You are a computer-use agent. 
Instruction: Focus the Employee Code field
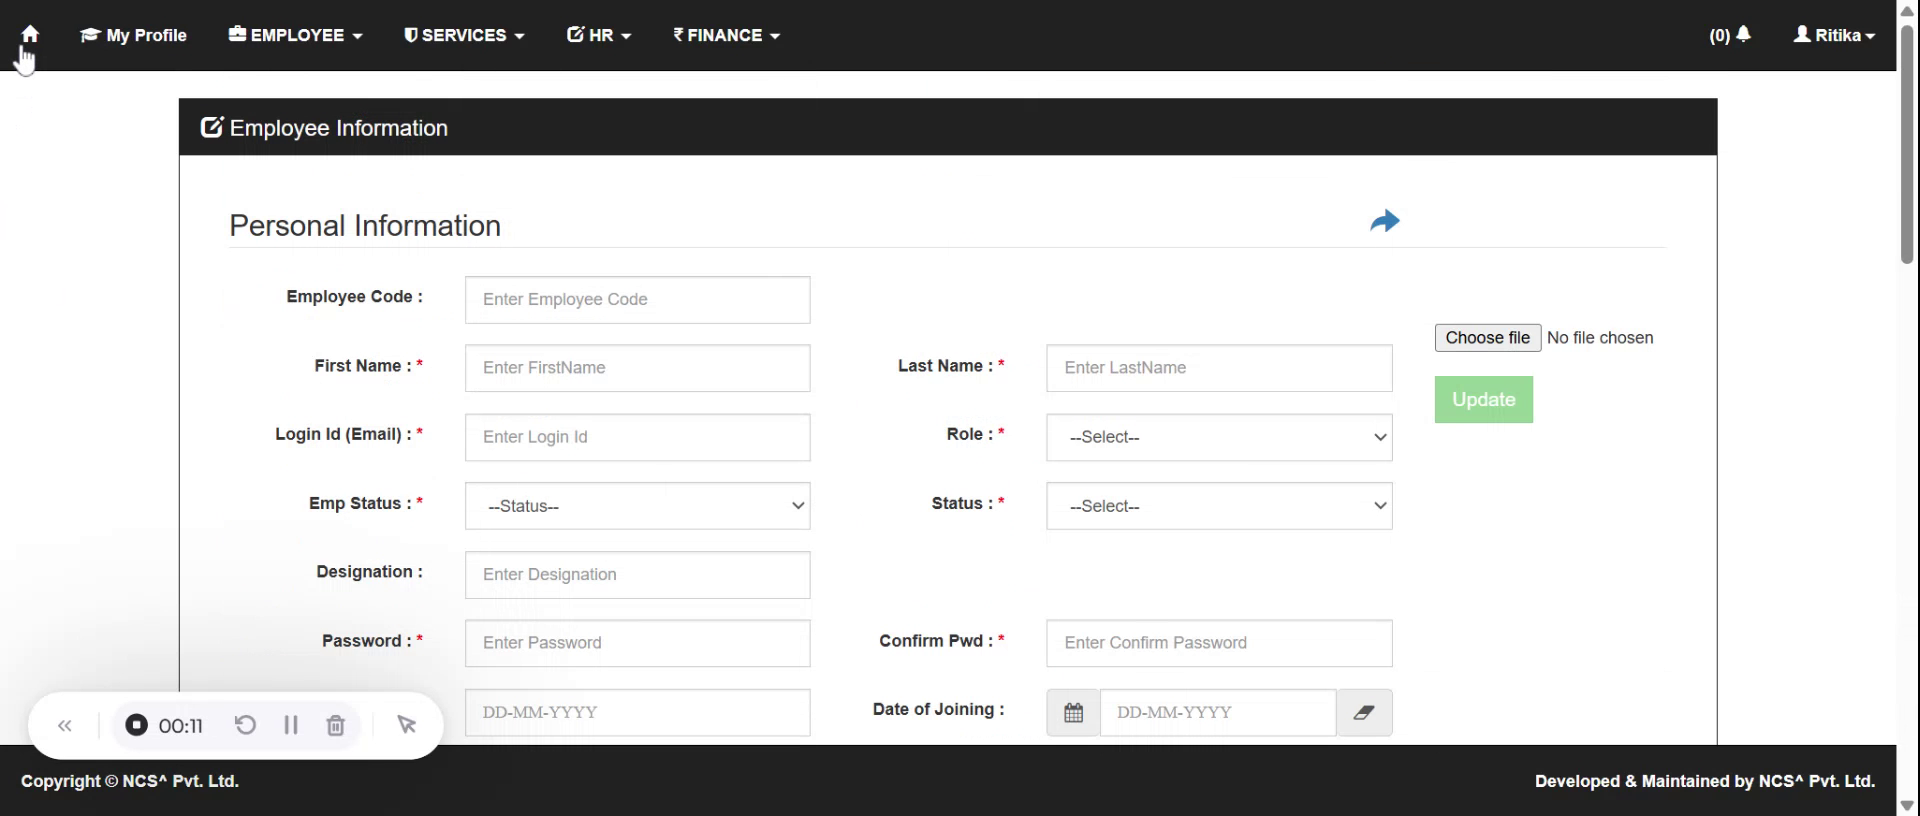(637, 300)
